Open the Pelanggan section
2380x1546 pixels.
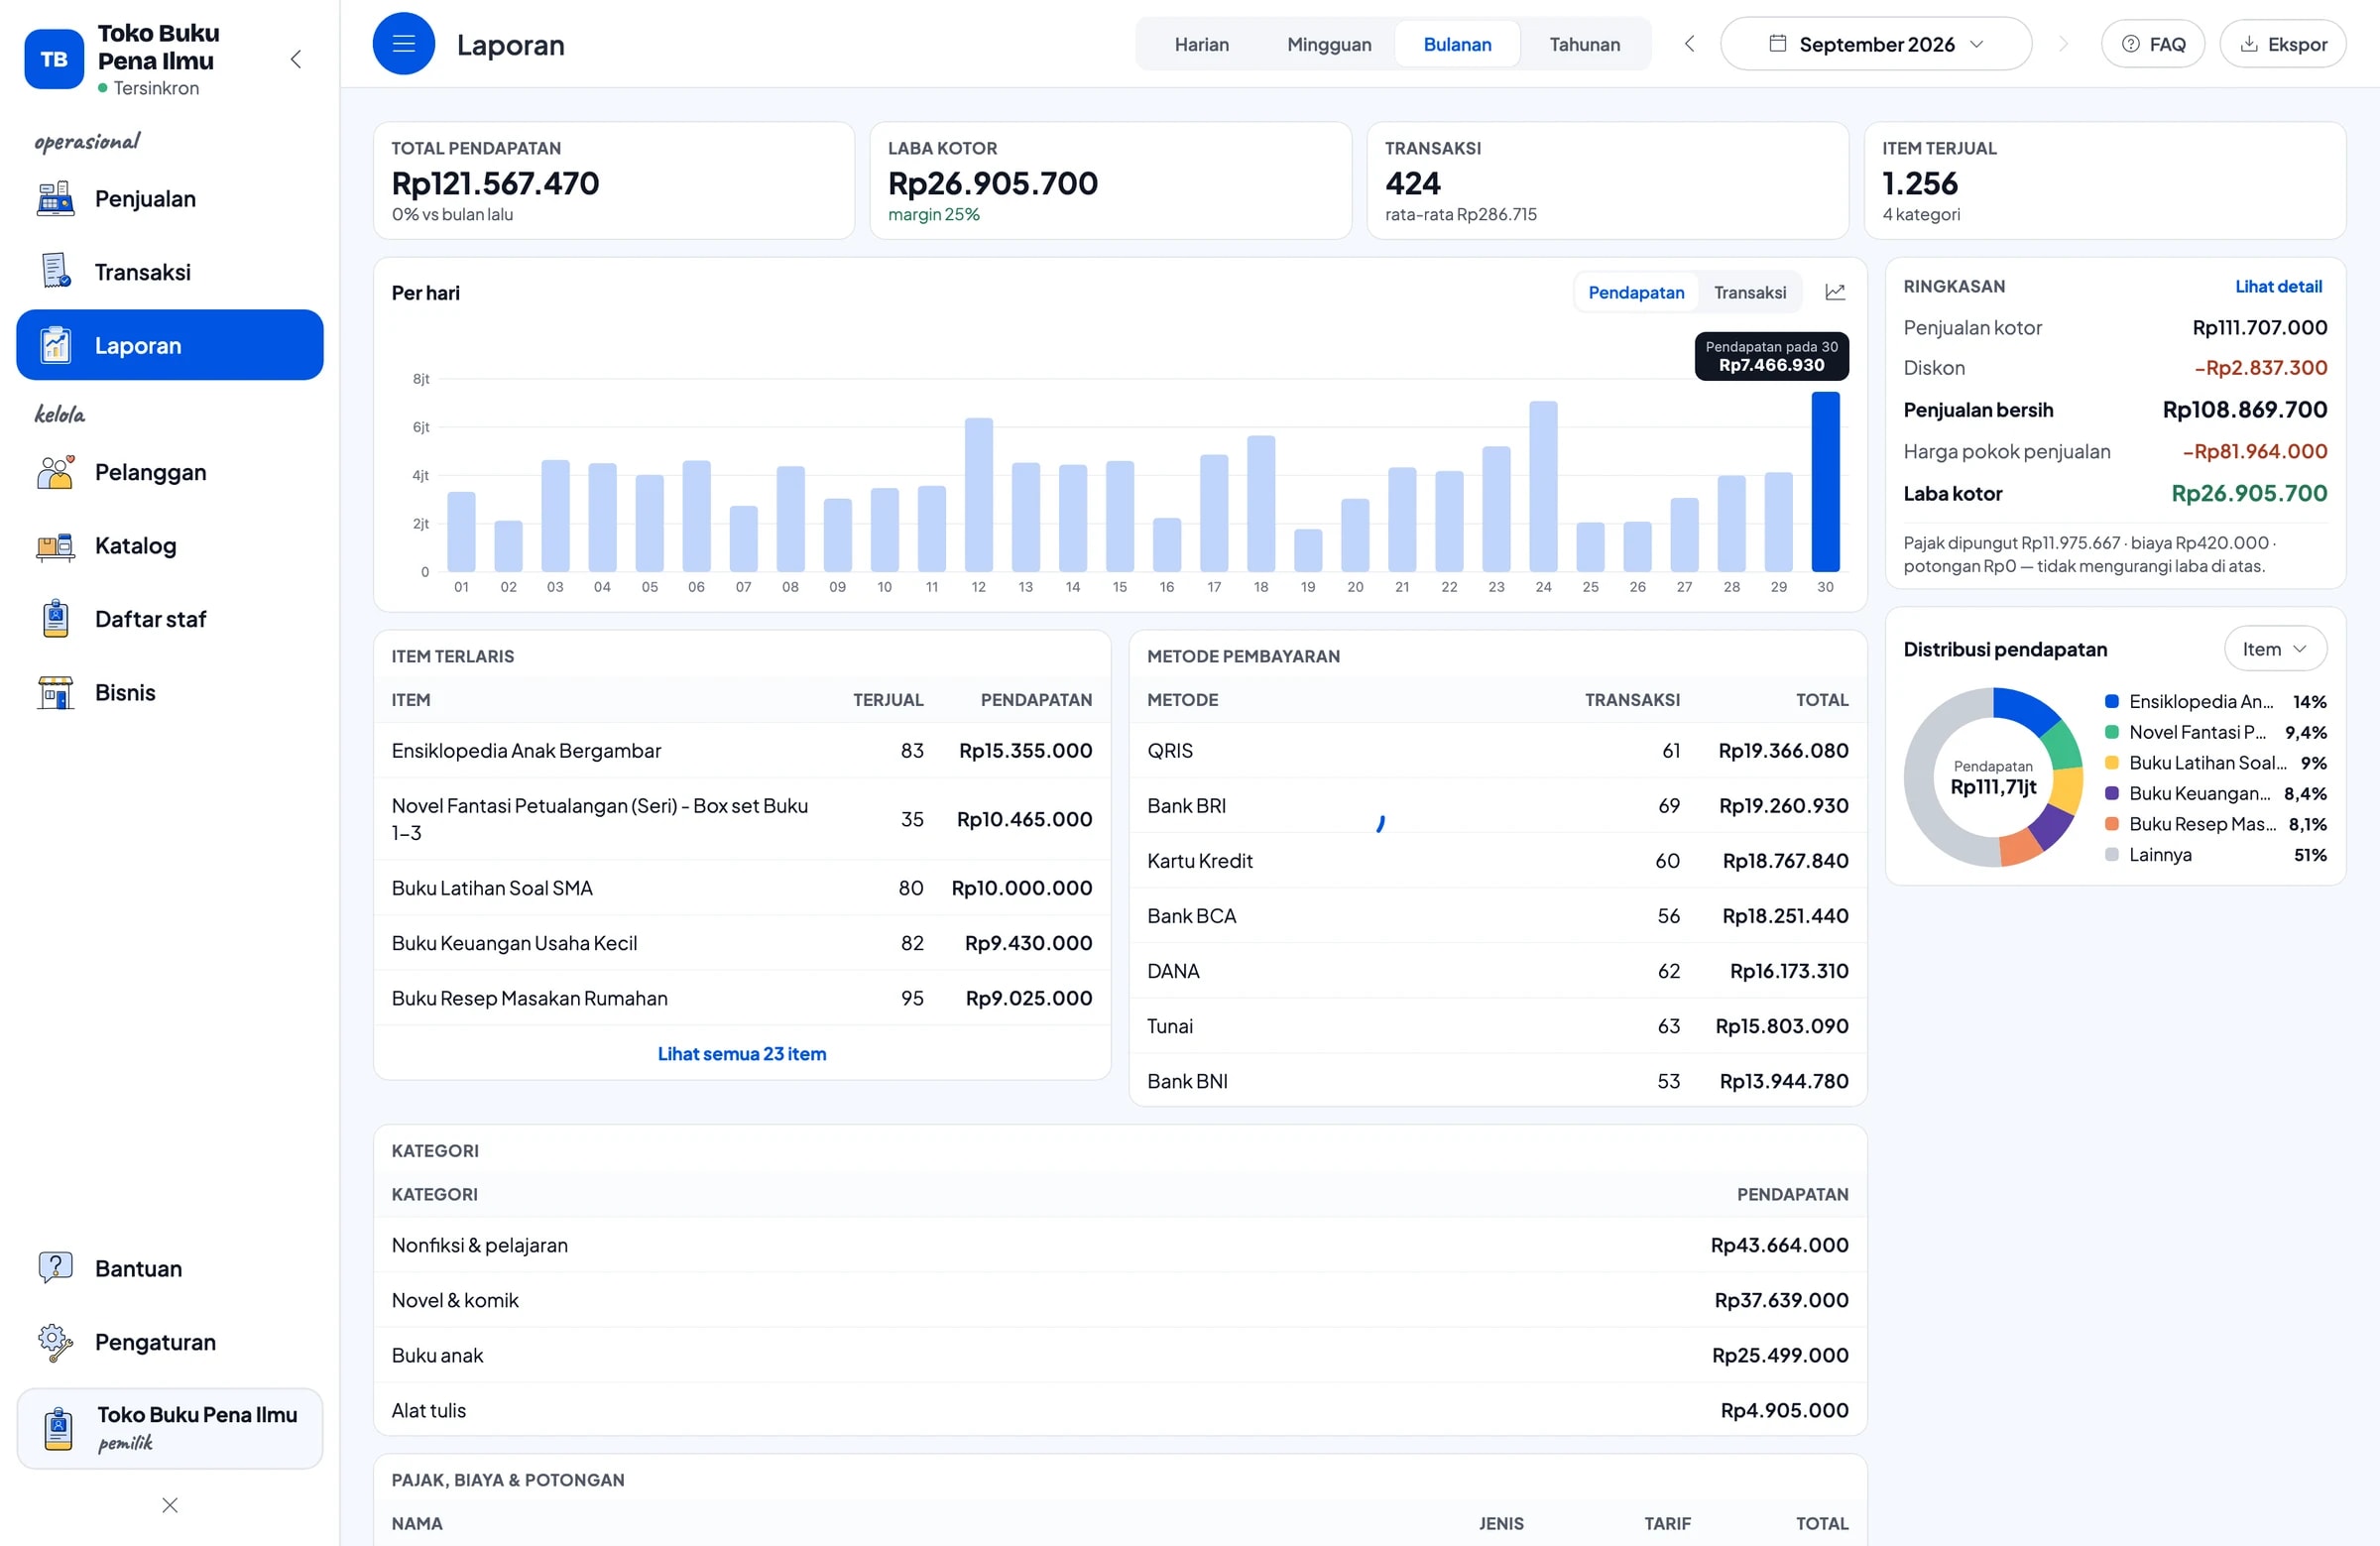170,472
